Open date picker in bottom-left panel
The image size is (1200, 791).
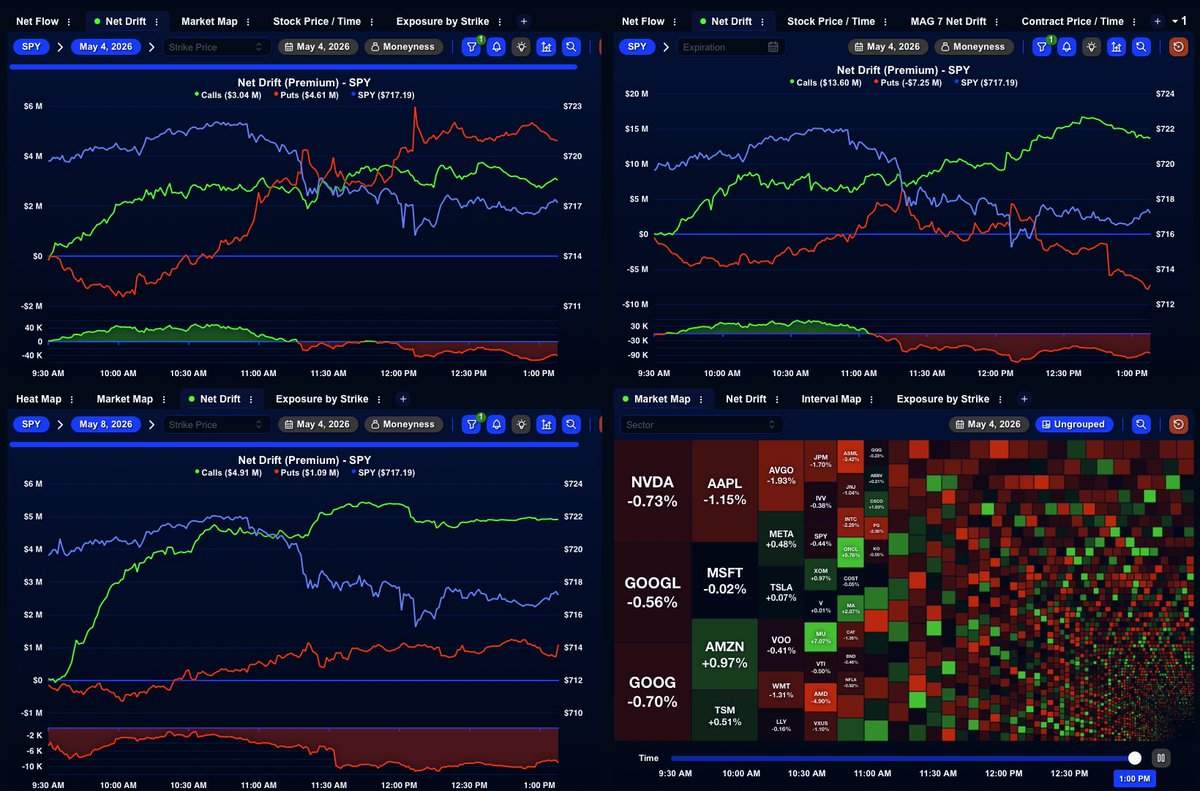pyautogui.click(x=318, y=424)
